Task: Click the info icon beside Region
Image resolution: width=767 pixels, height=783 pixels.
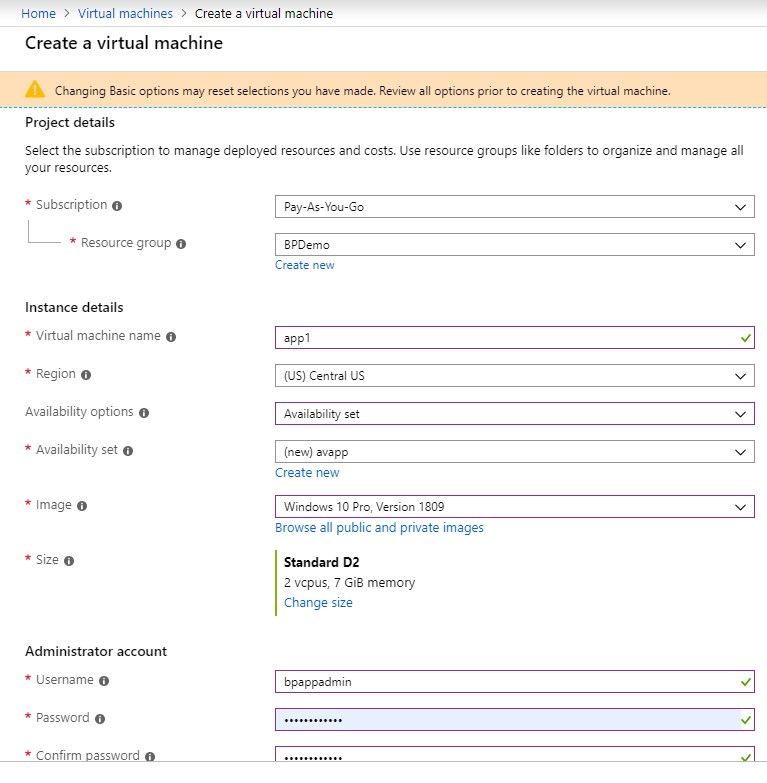Action: 86,375
